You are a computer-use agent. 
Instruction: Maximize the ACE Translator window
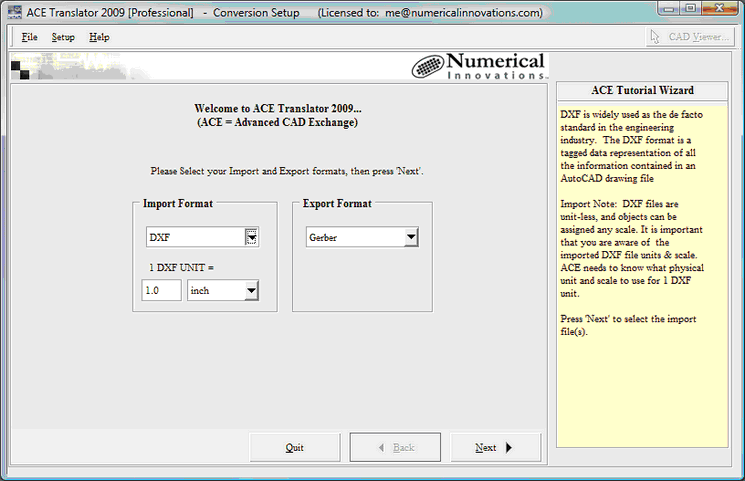(x=691, y=9)
